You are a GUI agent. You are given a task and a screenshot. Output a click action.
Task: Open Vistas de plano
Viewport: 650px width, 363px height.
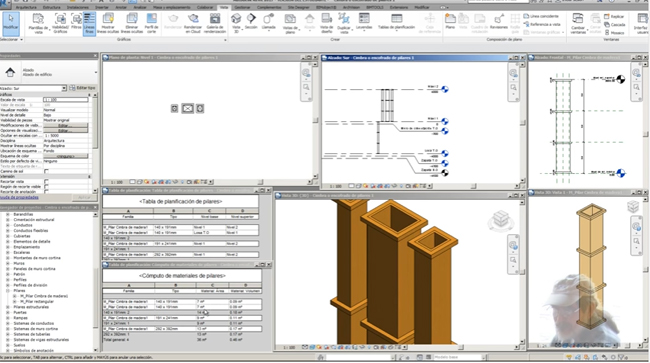click(290, 23)
